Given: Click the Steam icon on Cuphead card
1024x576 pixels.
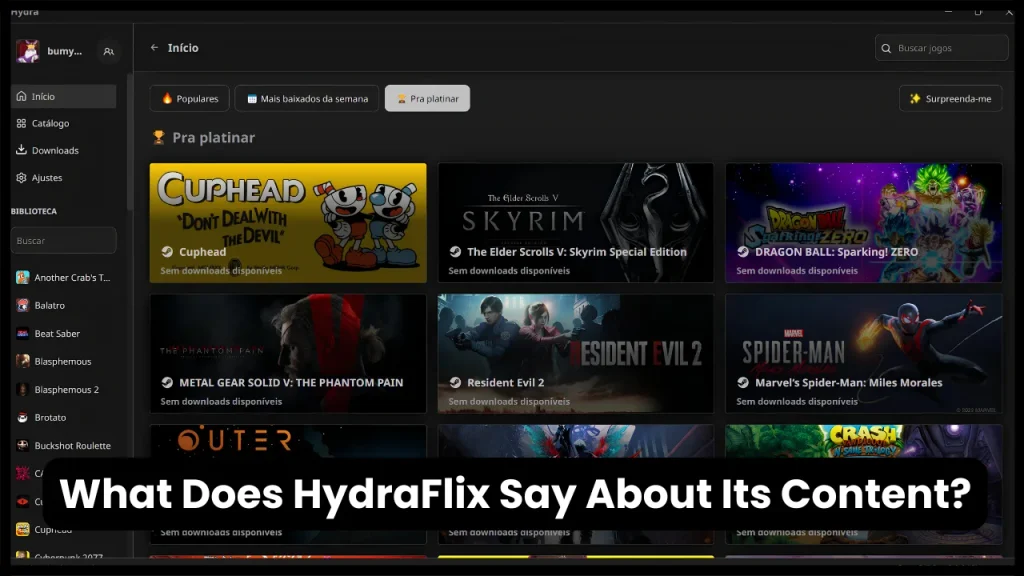Looking at the screenshot, I should point(167,251).
